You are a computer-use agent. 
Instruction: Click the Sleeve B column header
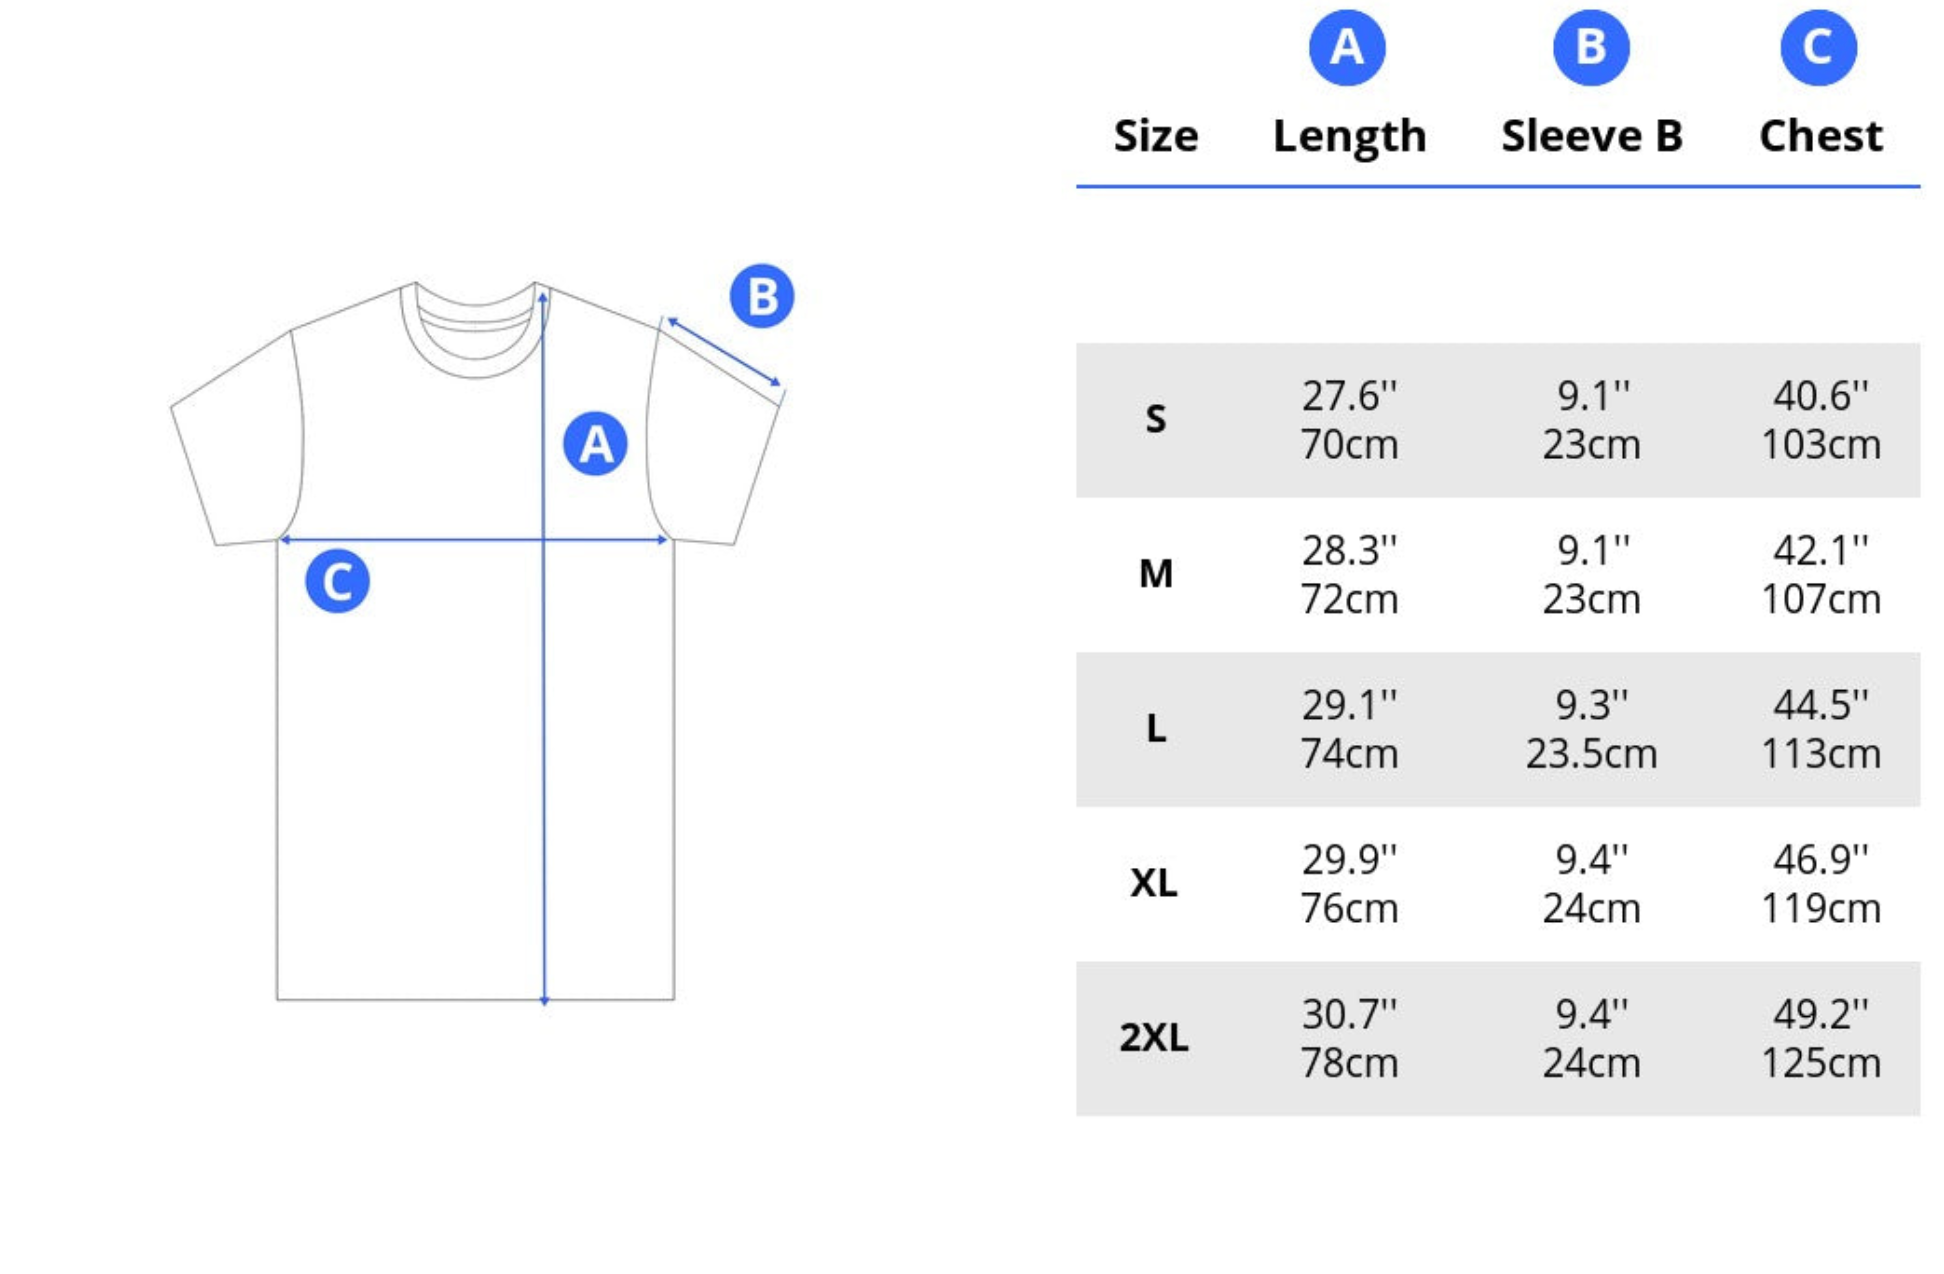click(x=1592, y=136)
